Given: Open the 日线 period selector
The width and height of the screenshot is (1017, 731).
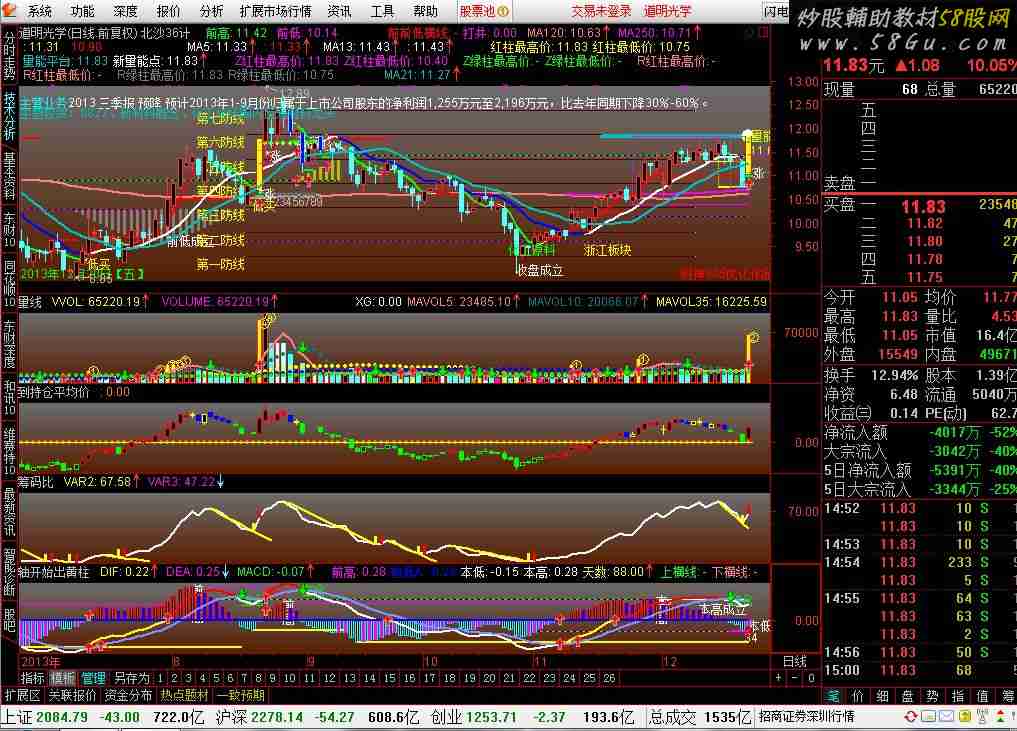Looking at the screenshot, I should [795, 661].
